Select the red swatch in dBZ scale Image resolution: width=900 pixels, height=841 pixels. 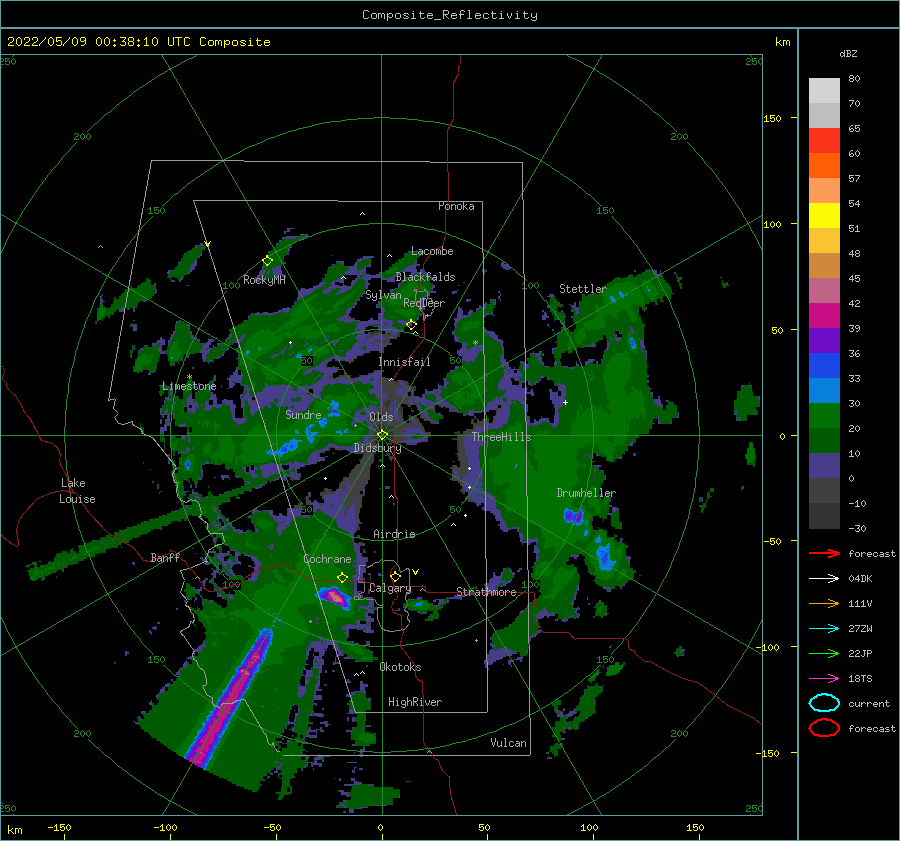[824, 141]
